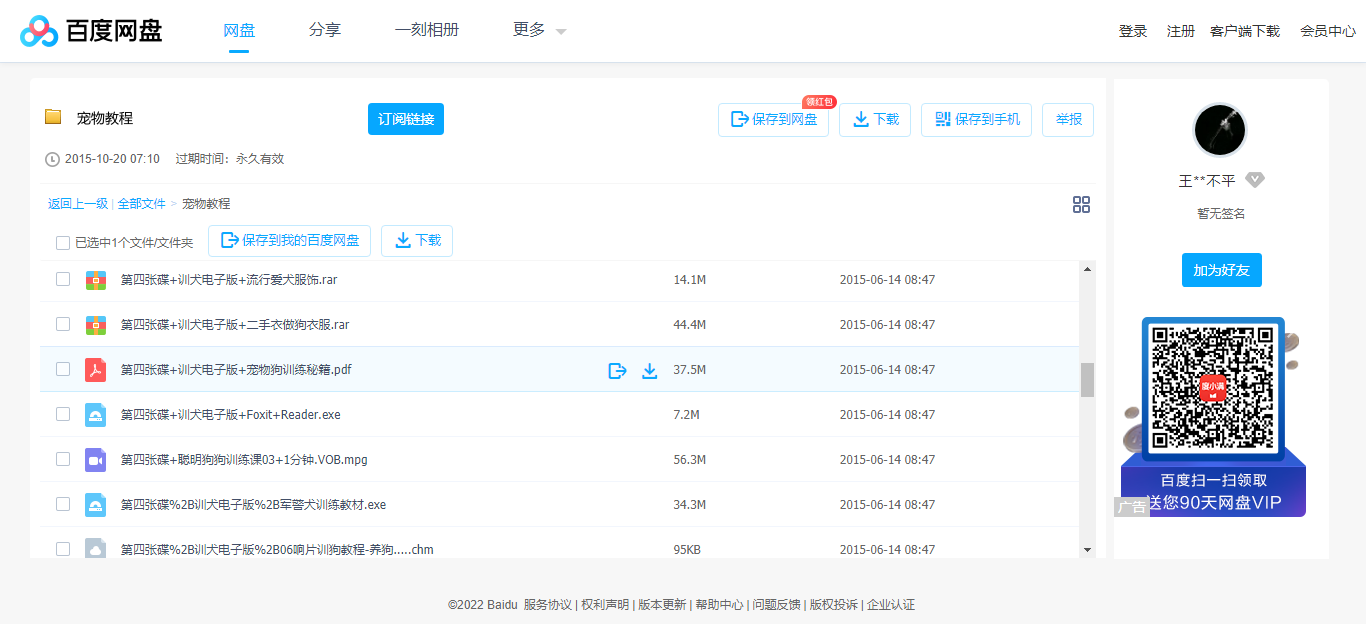Switch to grid view above the file list
The image size is (1366, 624).
point(1081,204)
